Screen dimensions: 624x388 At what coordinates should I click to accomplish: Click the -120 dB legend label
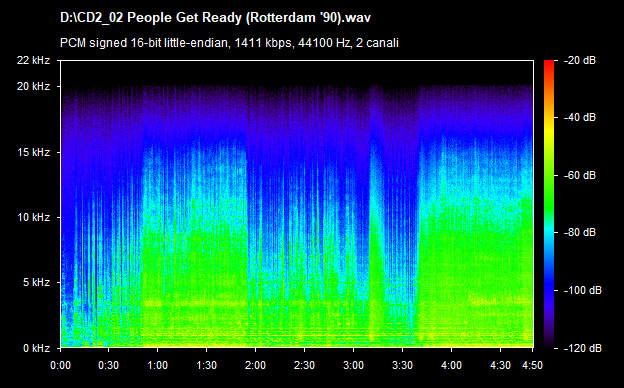pos(583,348)
